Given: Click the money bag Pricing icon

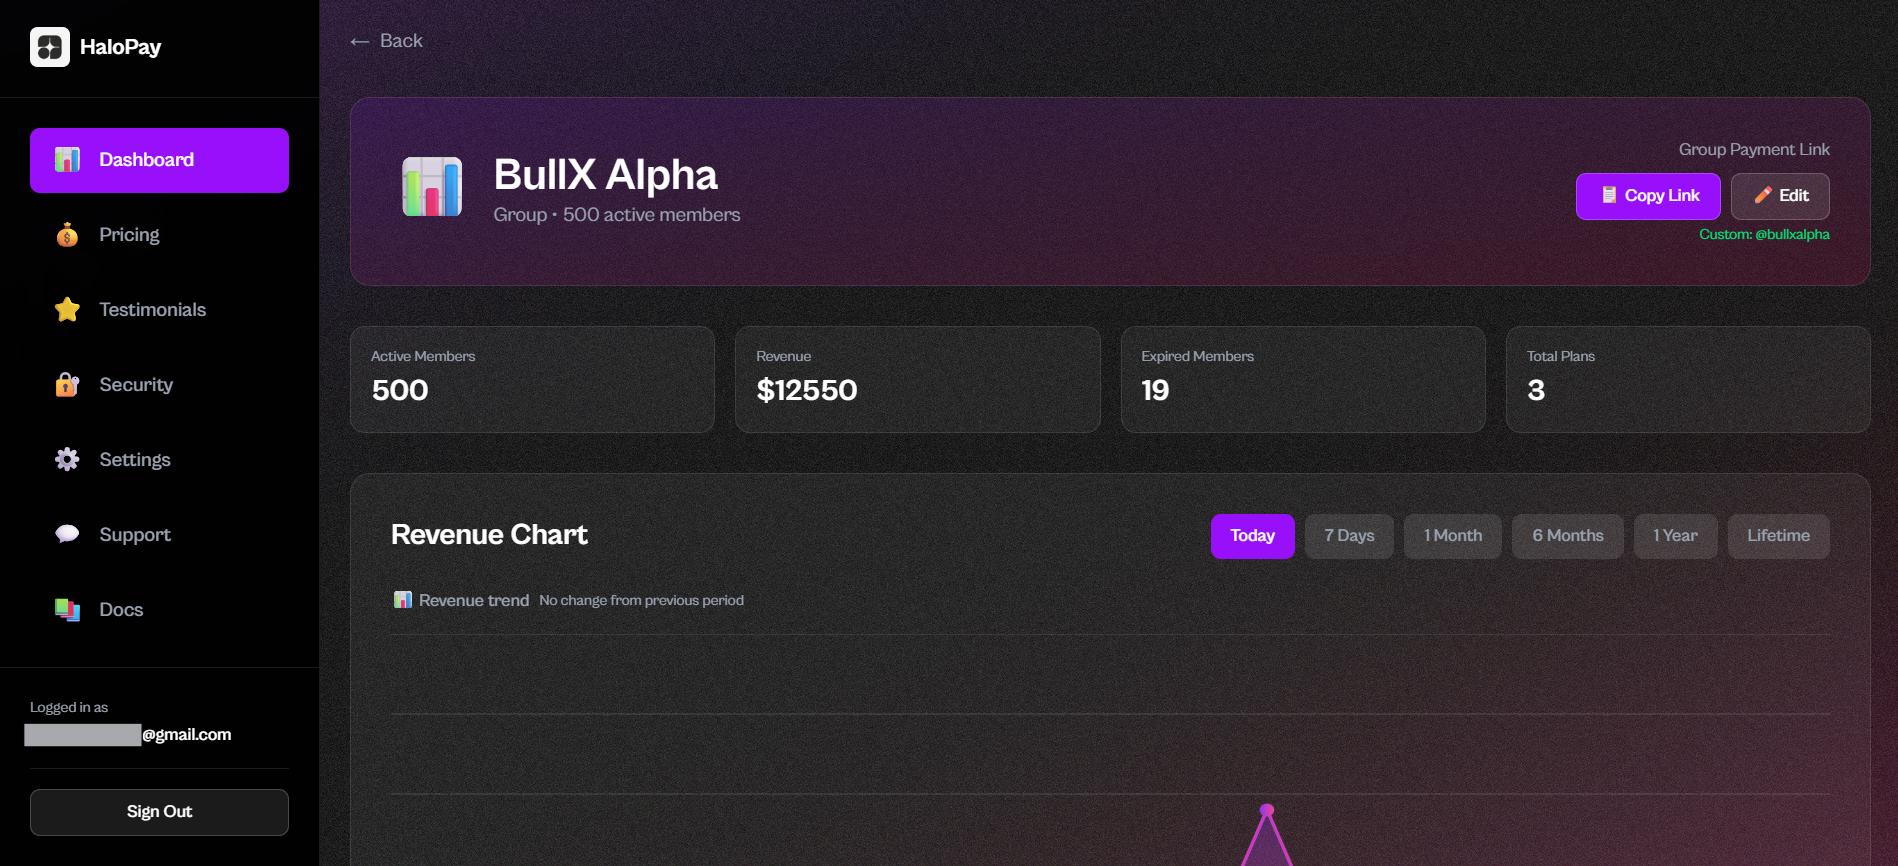Looking at the screenshot, I should coord(67,235).
